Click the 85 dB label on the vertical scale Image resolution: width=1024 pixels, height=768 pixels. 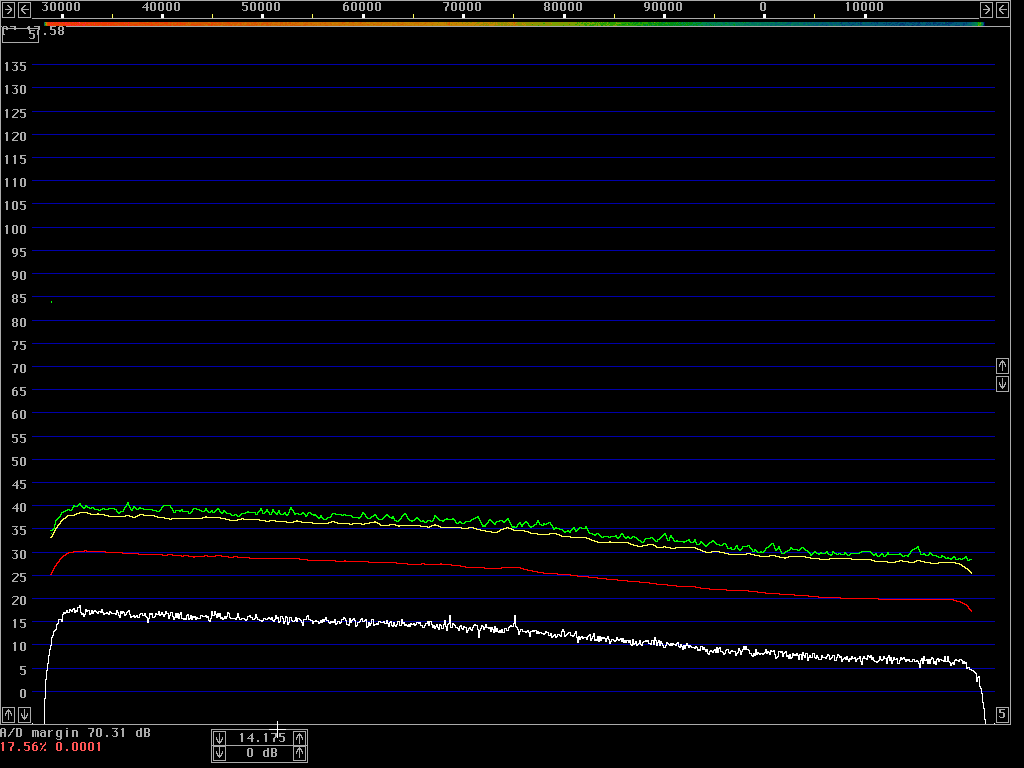click(x=19, y=298)
